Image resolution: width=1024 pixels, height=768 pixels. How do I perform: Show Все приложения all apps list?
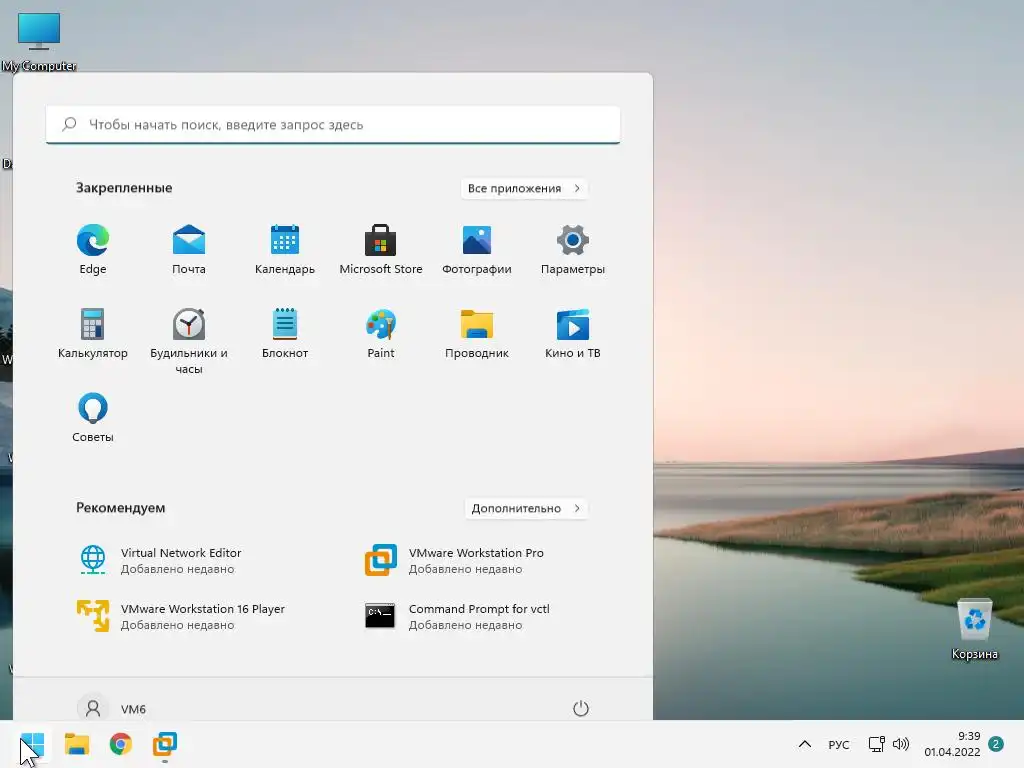(x=524, y=188)
